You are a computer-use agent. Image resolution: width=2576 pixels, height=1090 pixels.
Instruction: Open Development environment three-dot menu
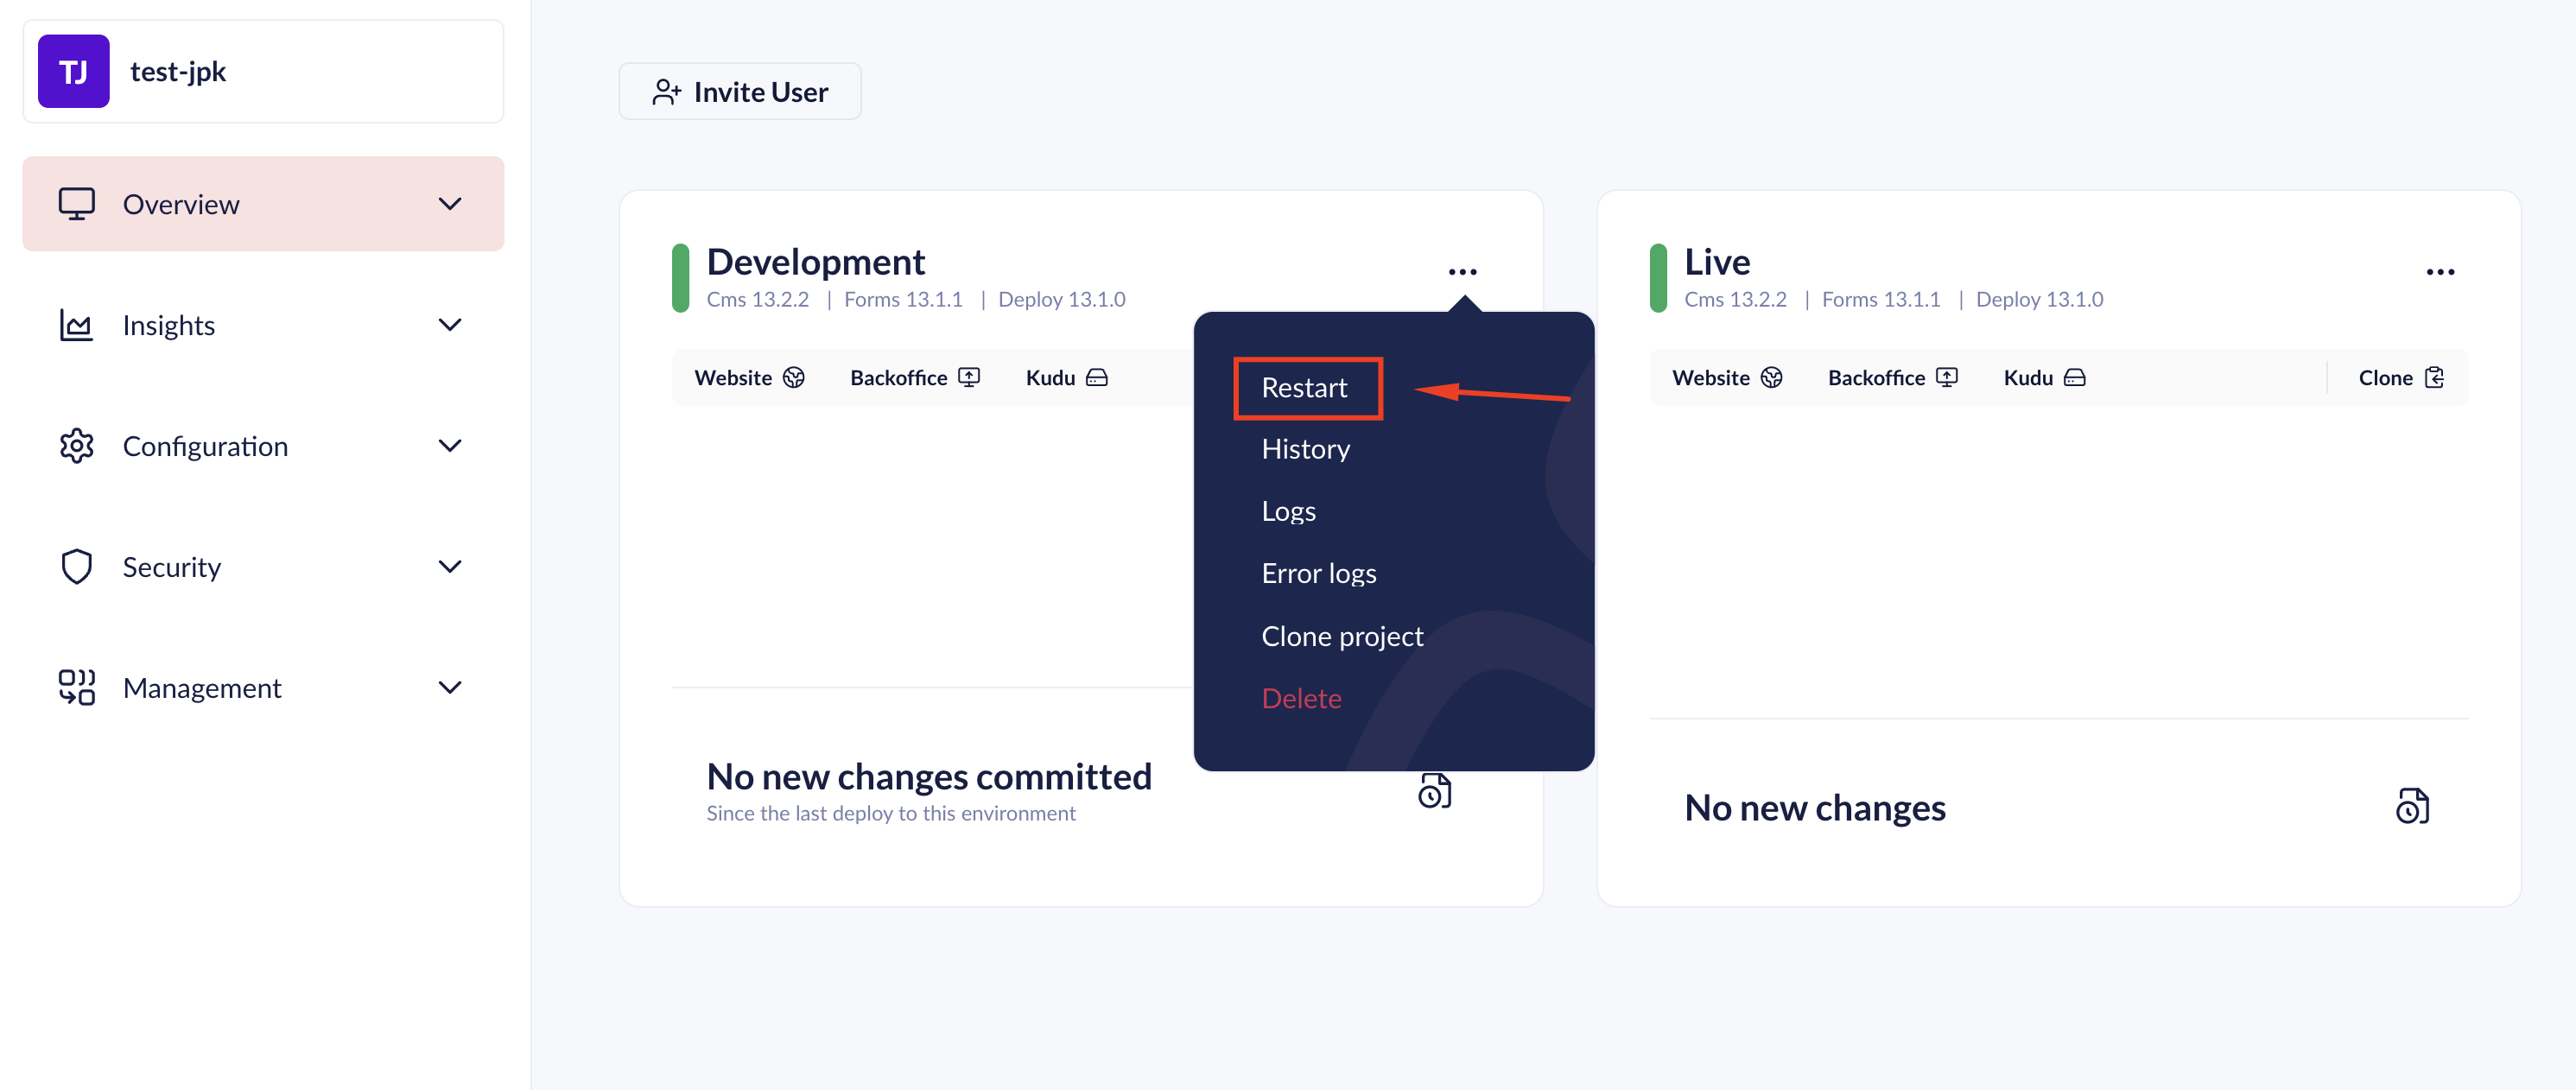pos(1462,272)
